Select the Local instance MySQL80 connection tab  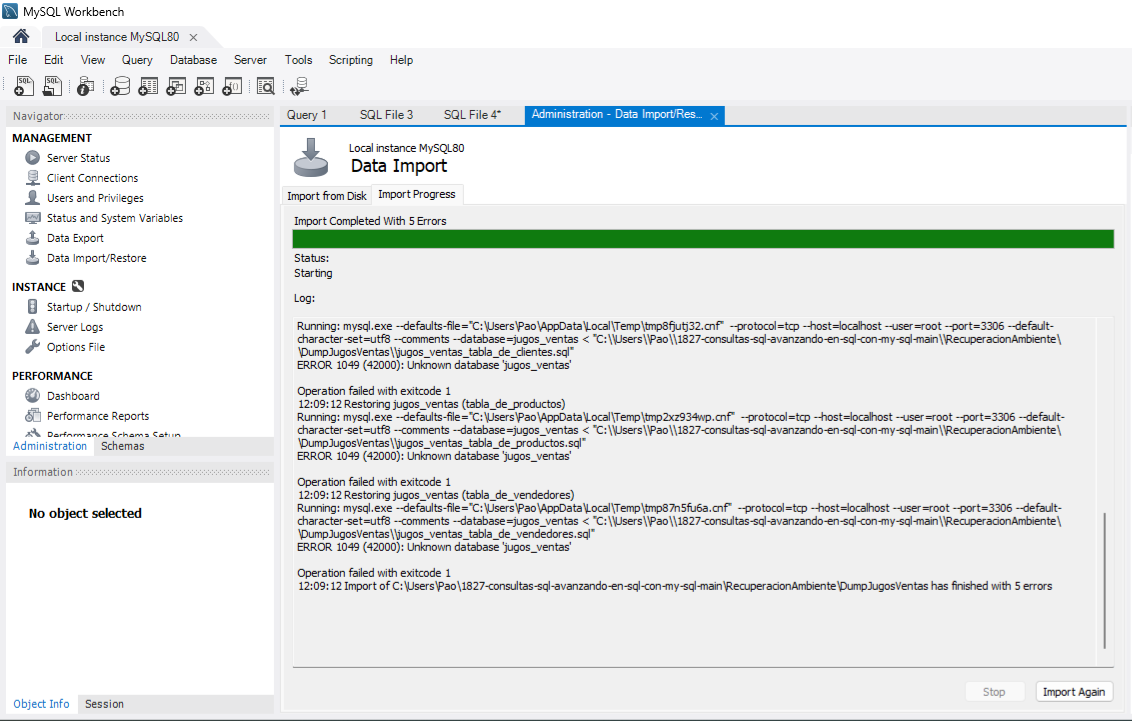point(117,37)
